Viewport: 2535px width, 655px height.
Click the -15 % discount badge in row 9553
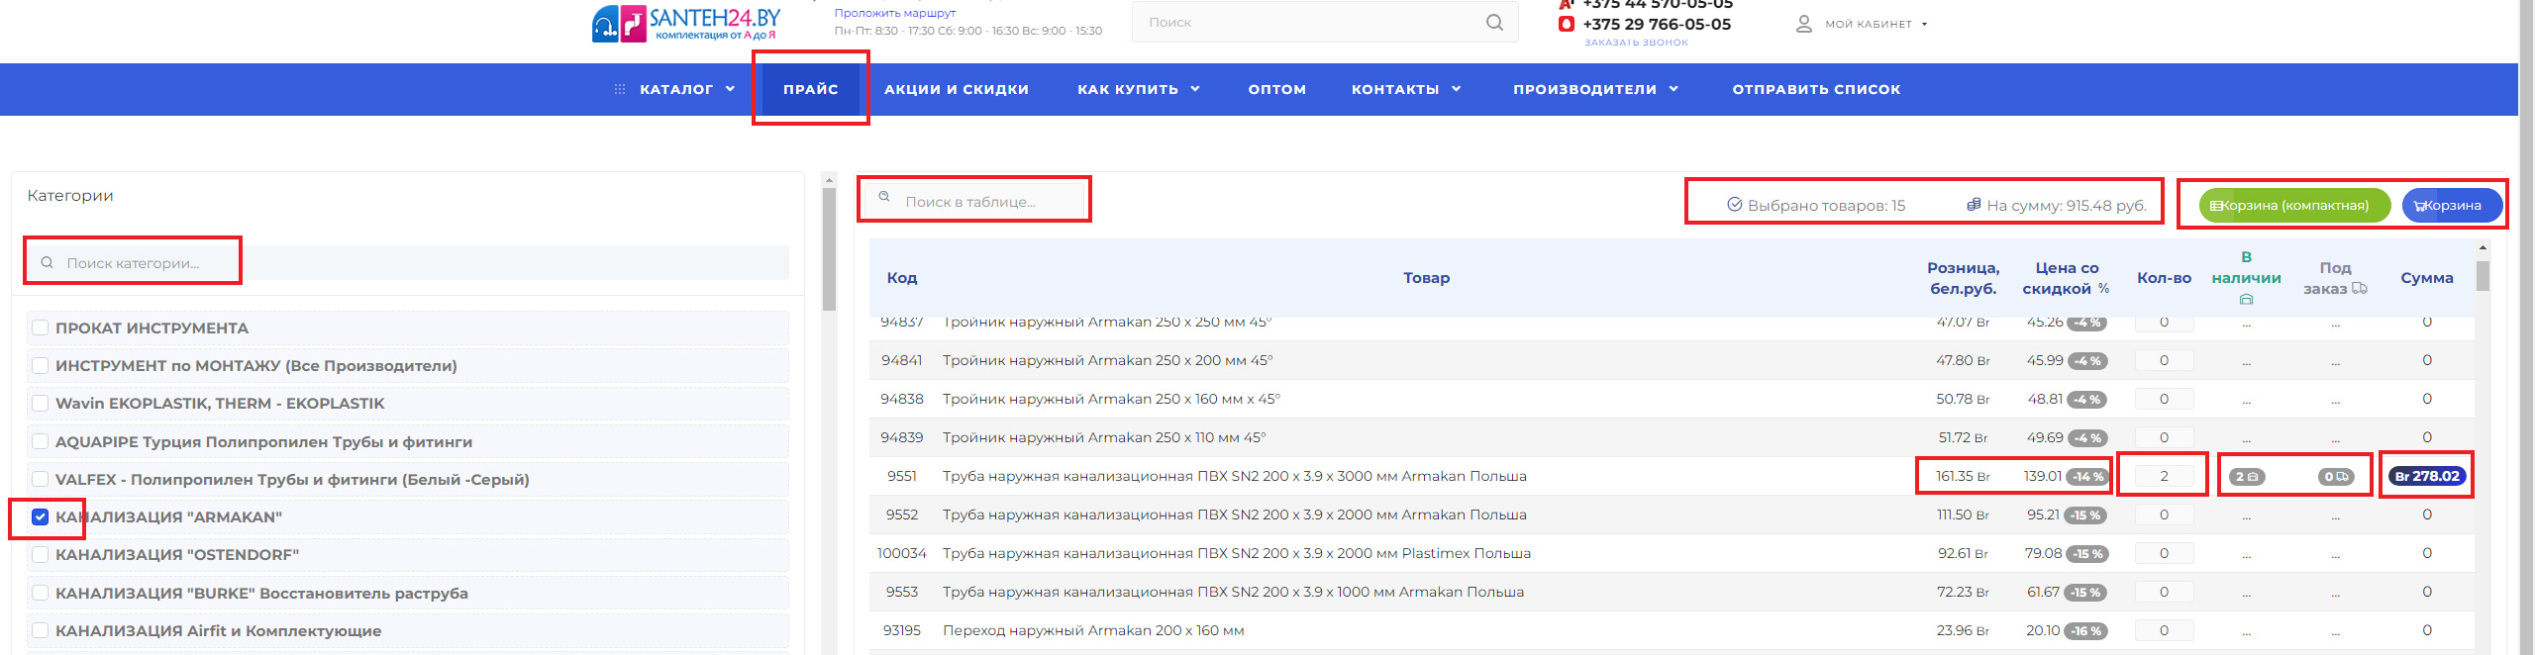2086,593
